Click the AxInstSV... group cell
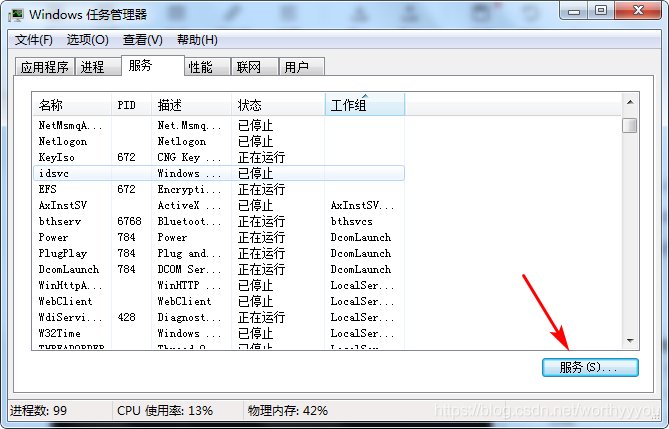 point(362,205)
